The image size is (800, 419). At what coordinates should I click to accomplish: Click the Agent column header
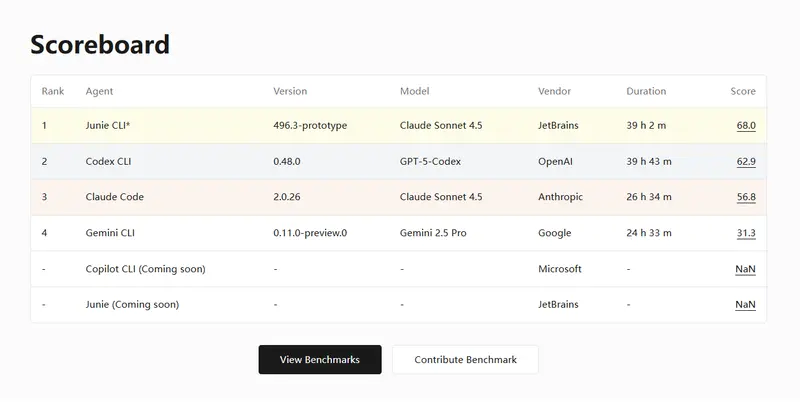tap(99, 91)
